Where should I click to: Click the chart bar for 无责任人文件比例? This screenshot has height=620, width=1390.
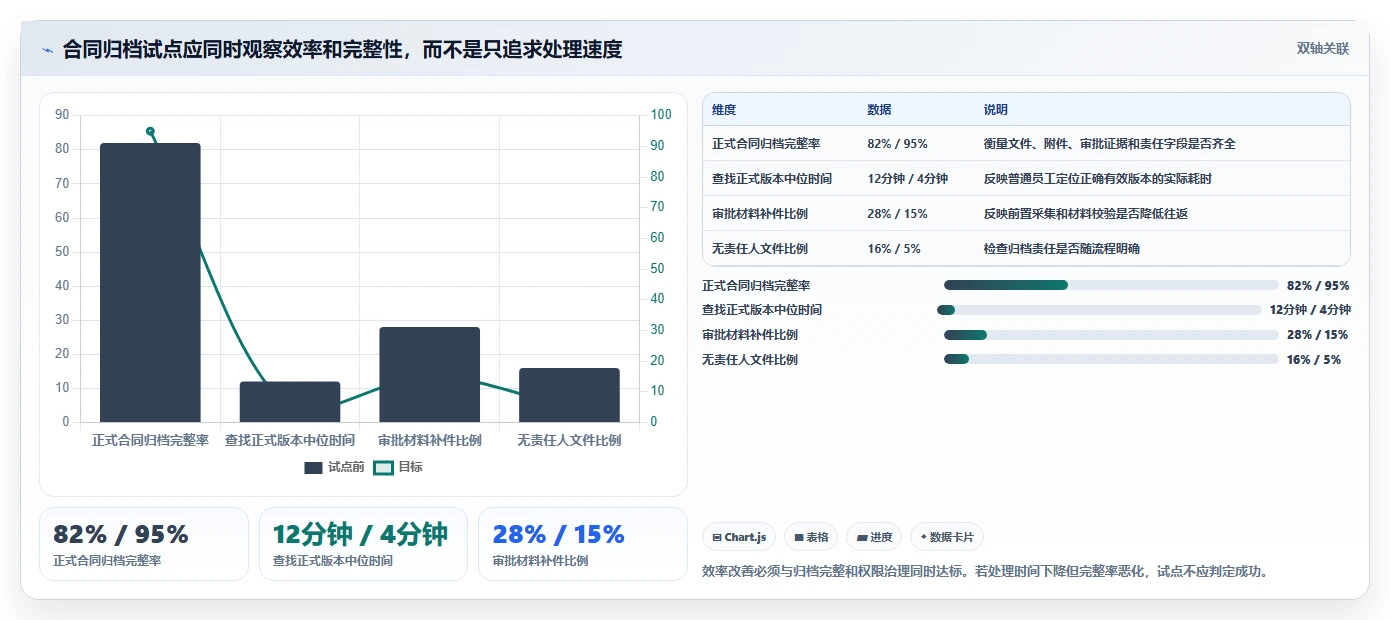click(x=569, y=395)
